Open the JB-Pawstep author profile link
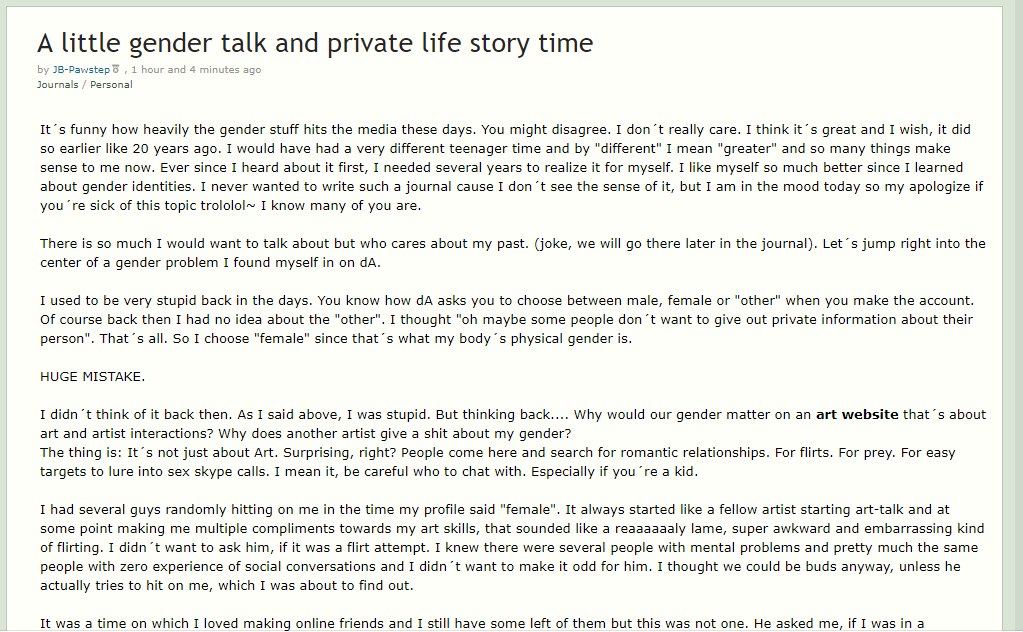Viewport: 1023px width, 632px height. pyautogui.click(x=81, y=70)
